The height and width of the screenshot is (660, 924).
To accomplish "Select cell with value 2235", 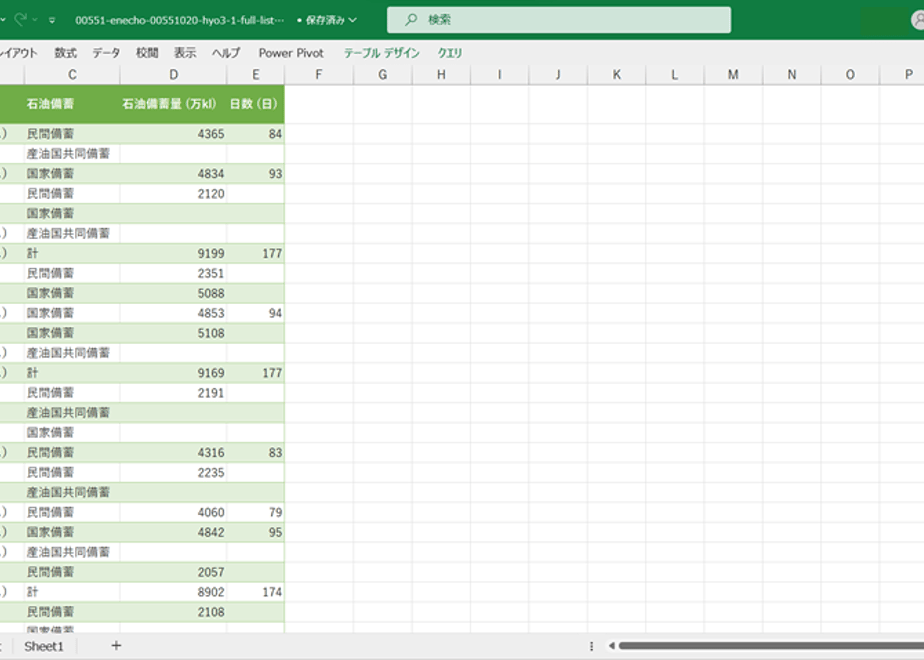I will 173,473.
